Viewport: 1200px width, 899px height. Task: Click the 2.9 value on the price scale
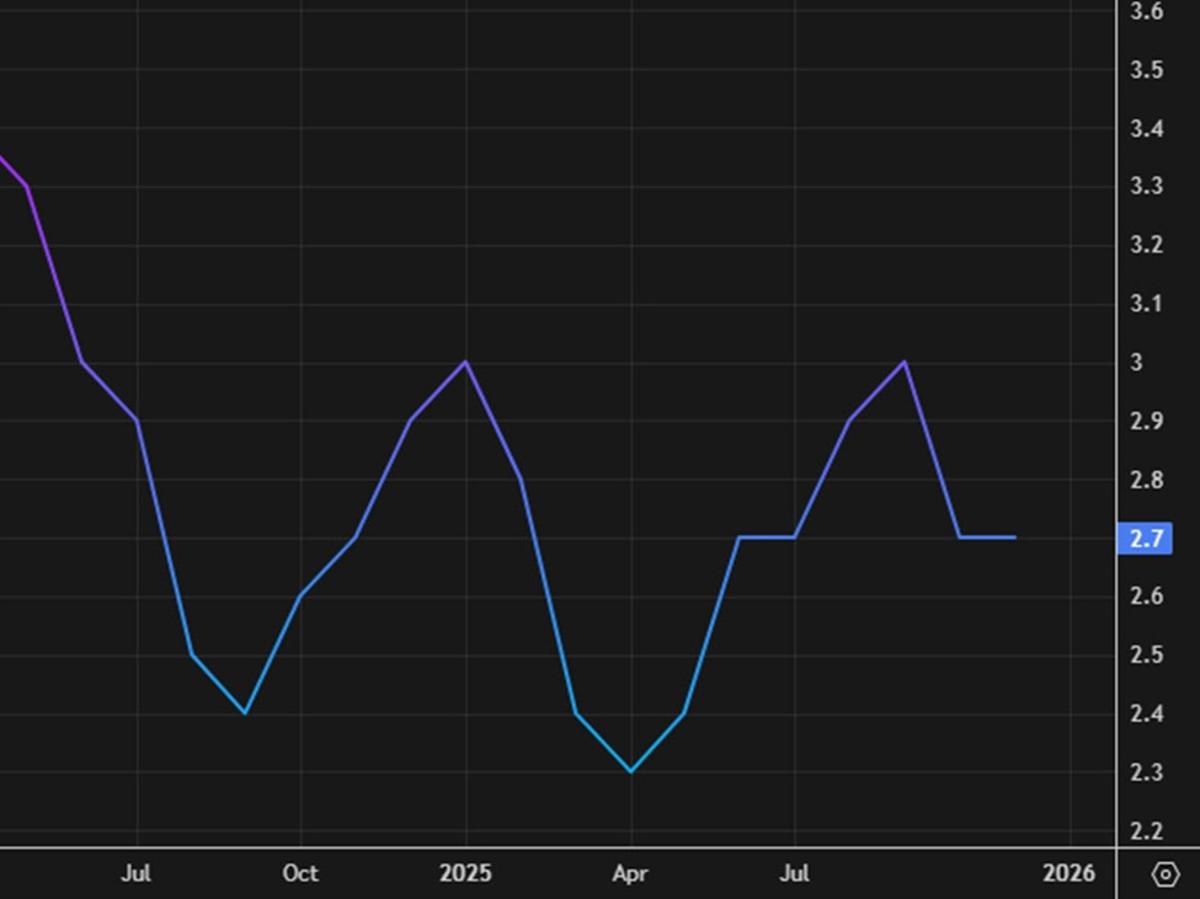pos(1146,421)
